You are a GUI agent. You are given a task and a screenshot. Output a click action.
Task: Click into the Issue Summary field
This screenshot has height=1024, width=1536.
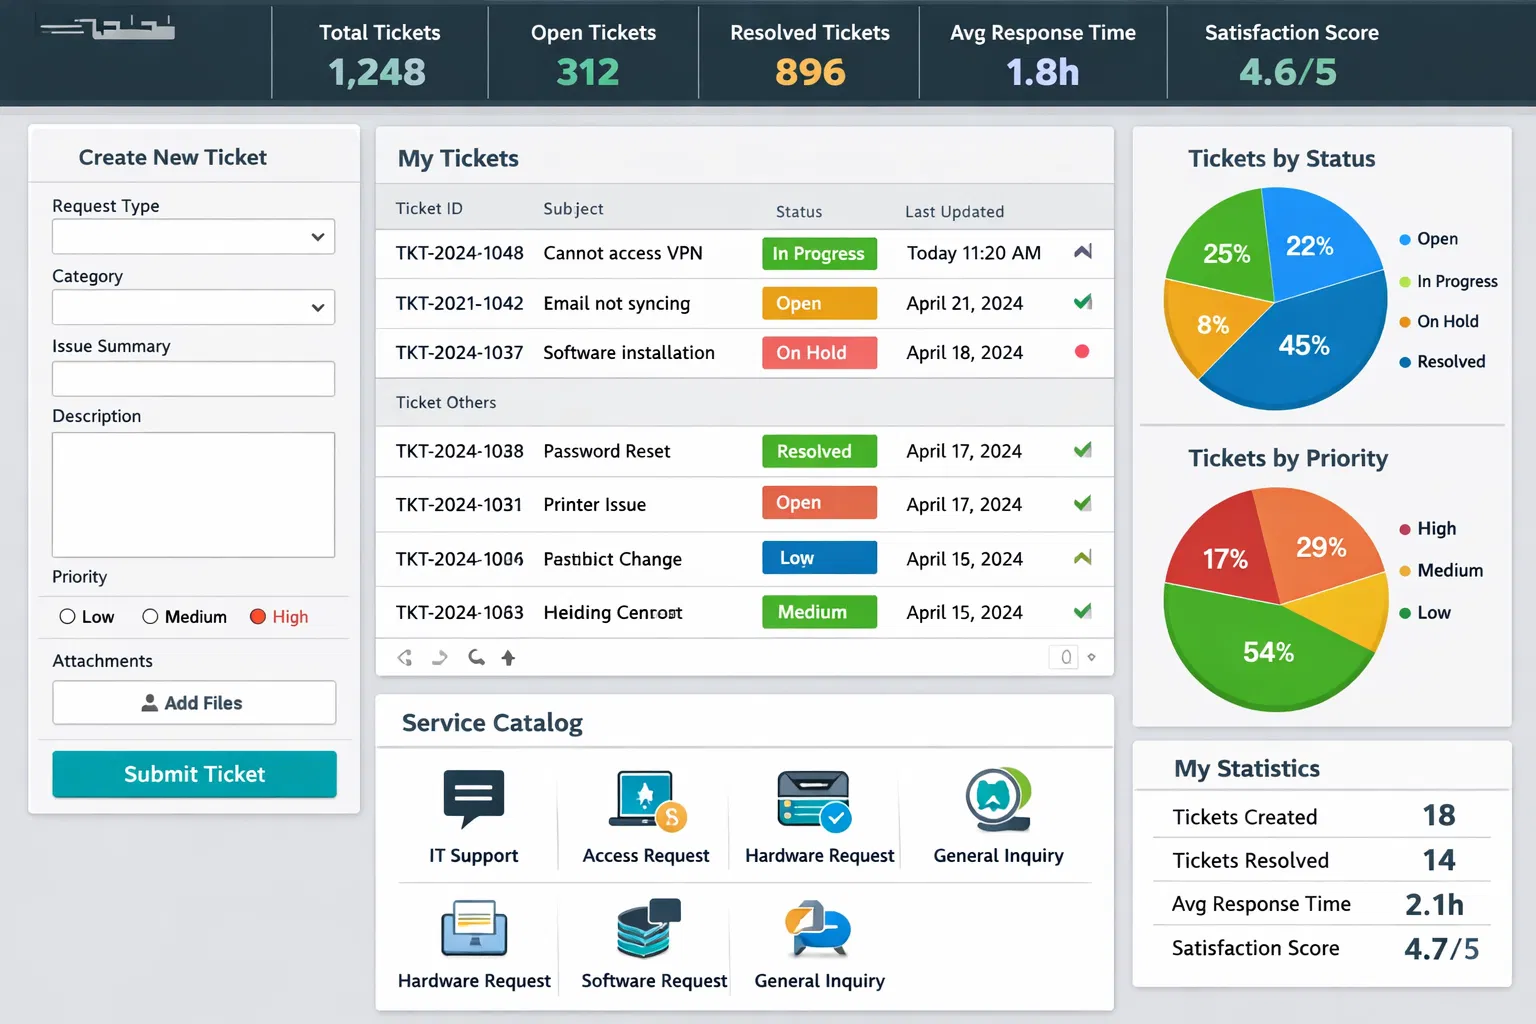(193, 379)
